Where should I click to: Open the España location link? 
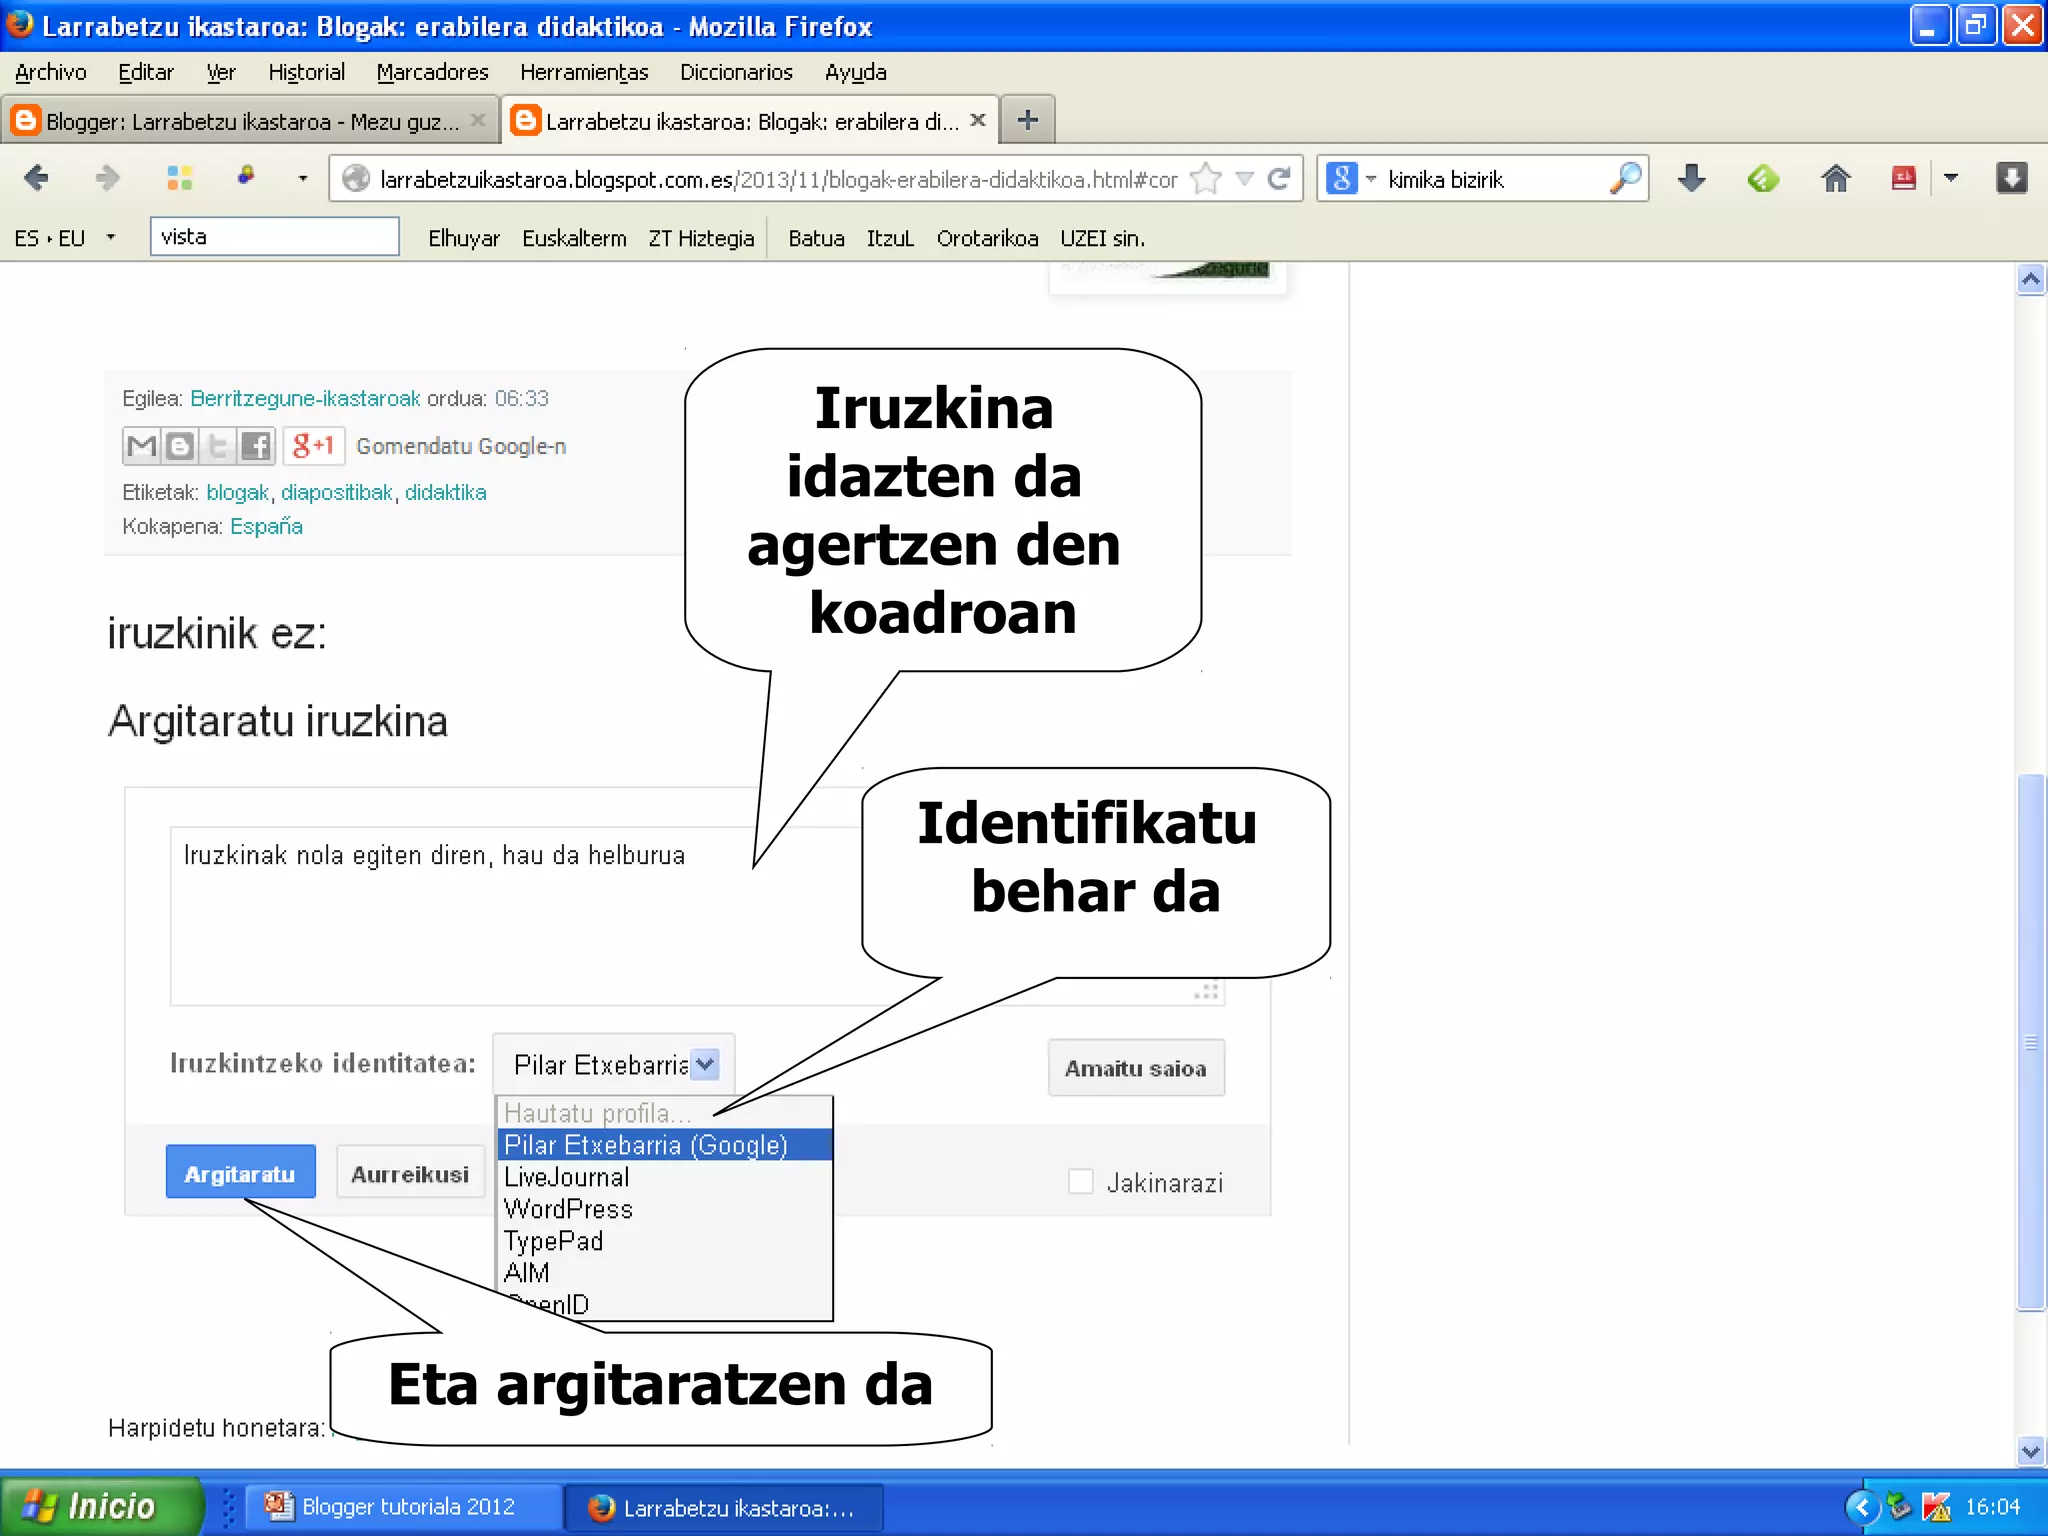(266, 526)
